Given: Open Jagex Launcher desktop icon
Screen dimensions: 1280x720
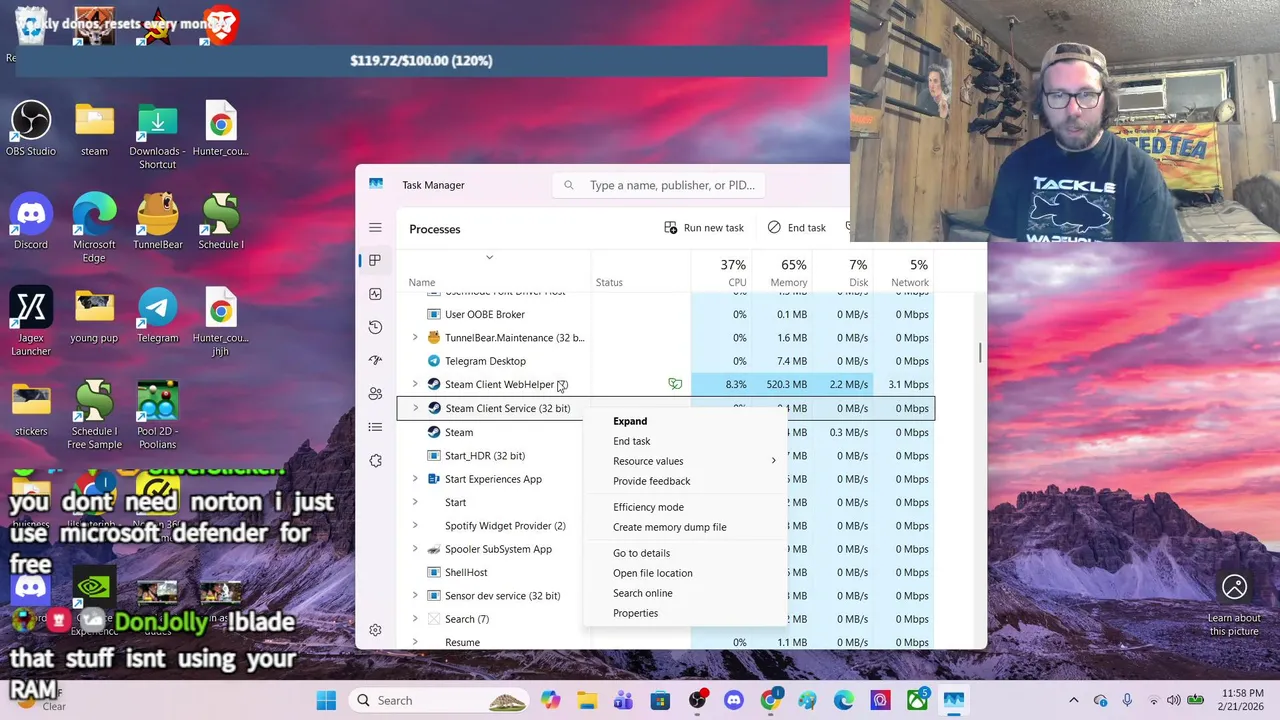Looking at the screenshot, I should (x=31, y=322).
